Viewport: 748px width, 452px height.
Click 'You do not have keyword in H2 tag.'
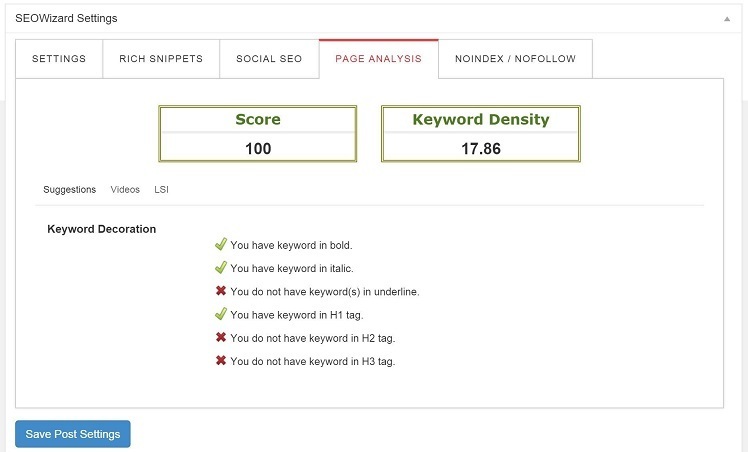pyautogui.click(x=313, y=338)
